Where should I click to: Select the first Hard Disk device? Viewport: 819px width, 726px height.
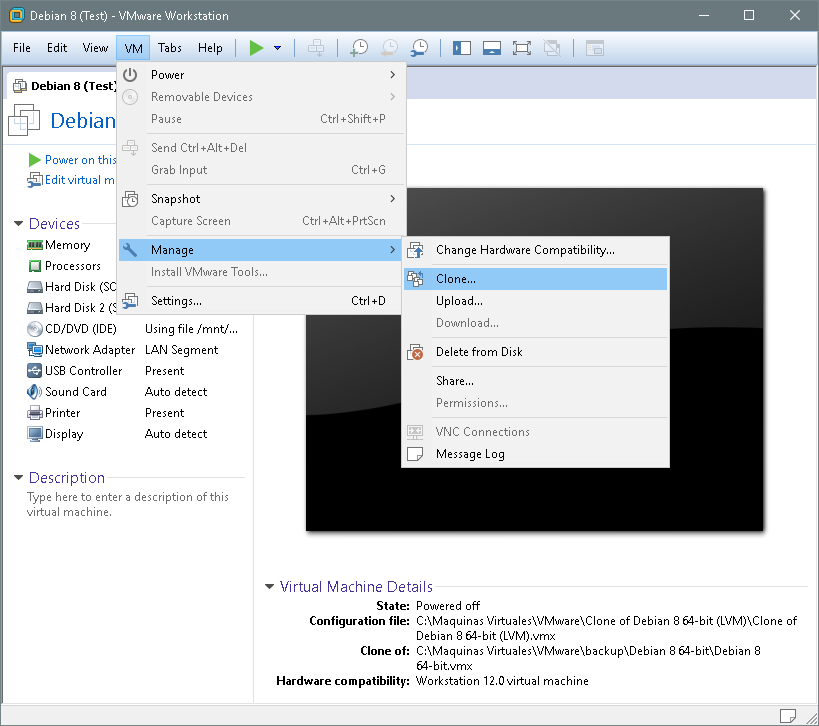point(71,287)
